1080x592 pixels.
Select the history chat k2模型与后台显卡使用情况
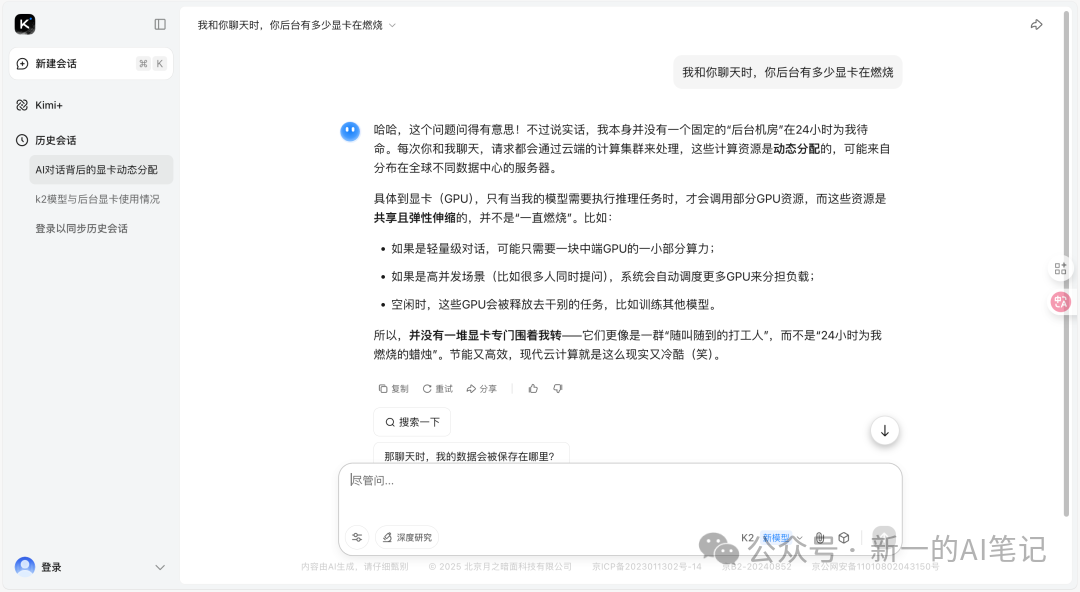point(97,198)
